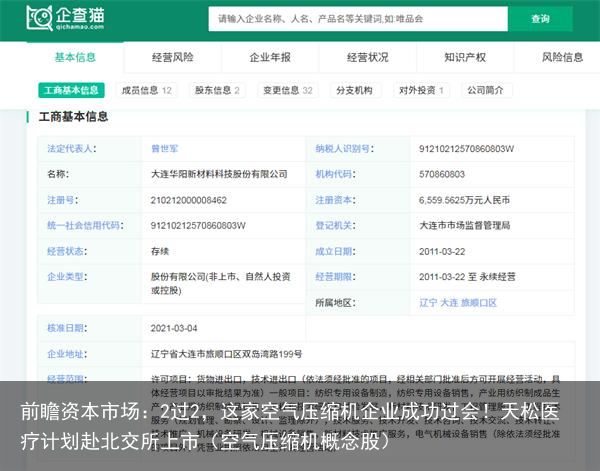Click registration number 210212000008462
The height and width of the screenshot is (471, 600).
pyautogui.click(x=189, y=200)
